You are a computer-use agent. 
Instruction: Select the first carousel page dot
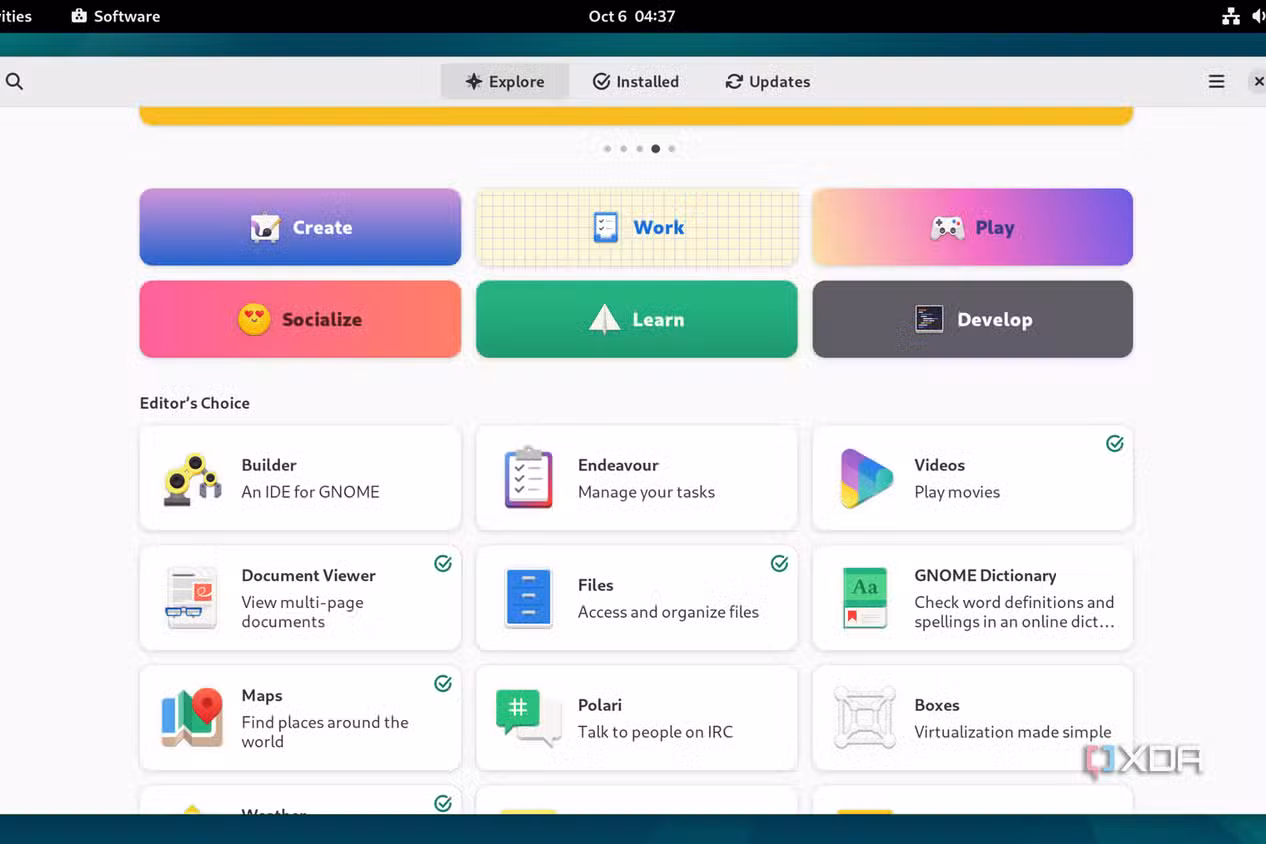607,148
